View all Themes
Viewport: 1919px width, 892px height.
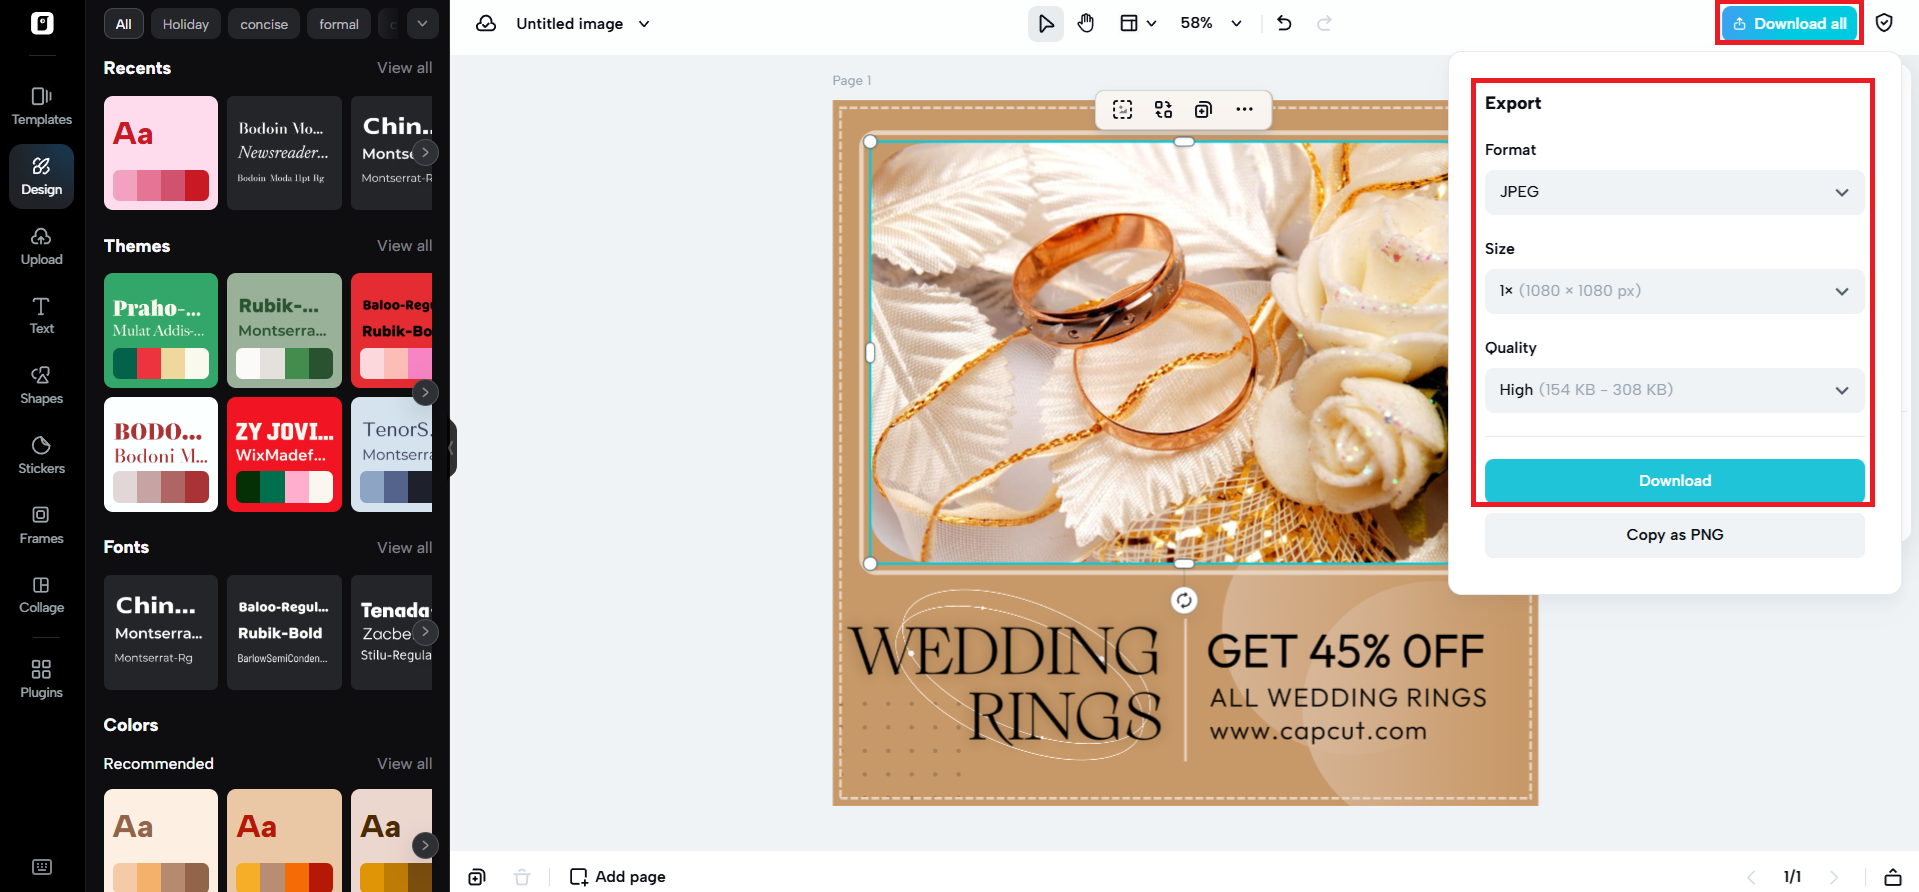point(404,246)
